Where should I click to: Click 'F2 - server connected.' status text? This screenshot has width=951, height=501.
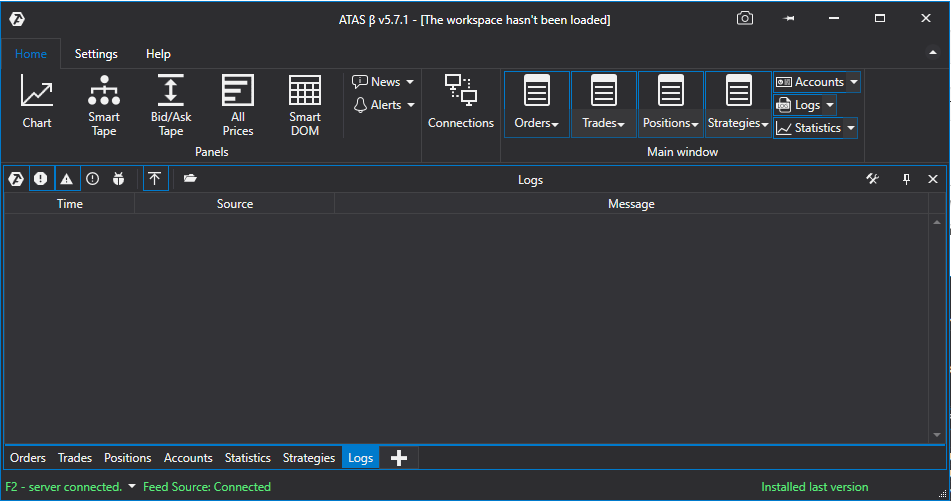[x=64, y=486]
